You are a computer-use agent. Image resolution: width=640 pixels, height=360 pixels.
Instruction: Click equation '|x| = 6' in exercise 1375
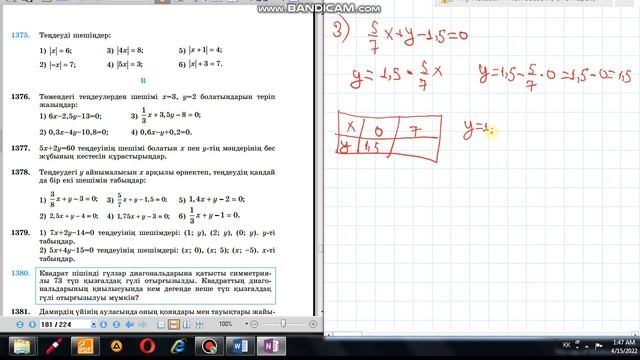click(60, 51)
